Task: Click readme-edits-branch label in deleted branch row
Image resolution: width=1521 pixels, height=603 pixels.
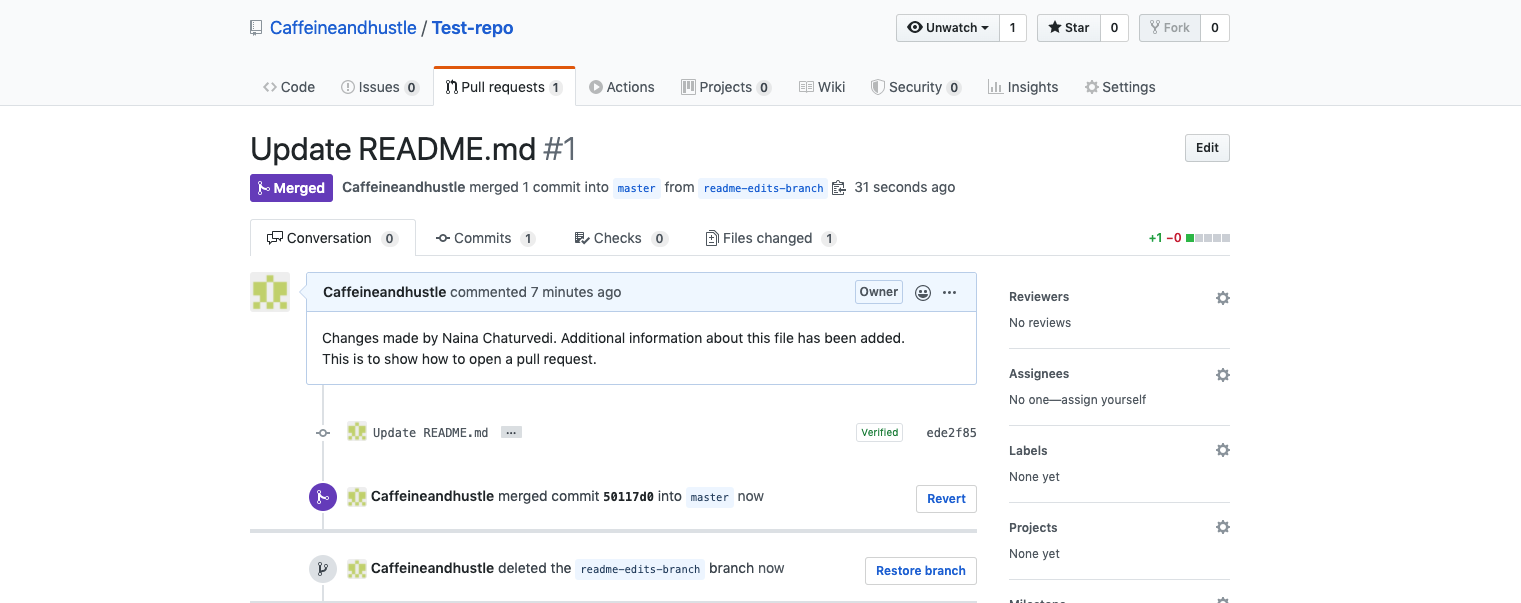Action: click(x=641, y=569)
